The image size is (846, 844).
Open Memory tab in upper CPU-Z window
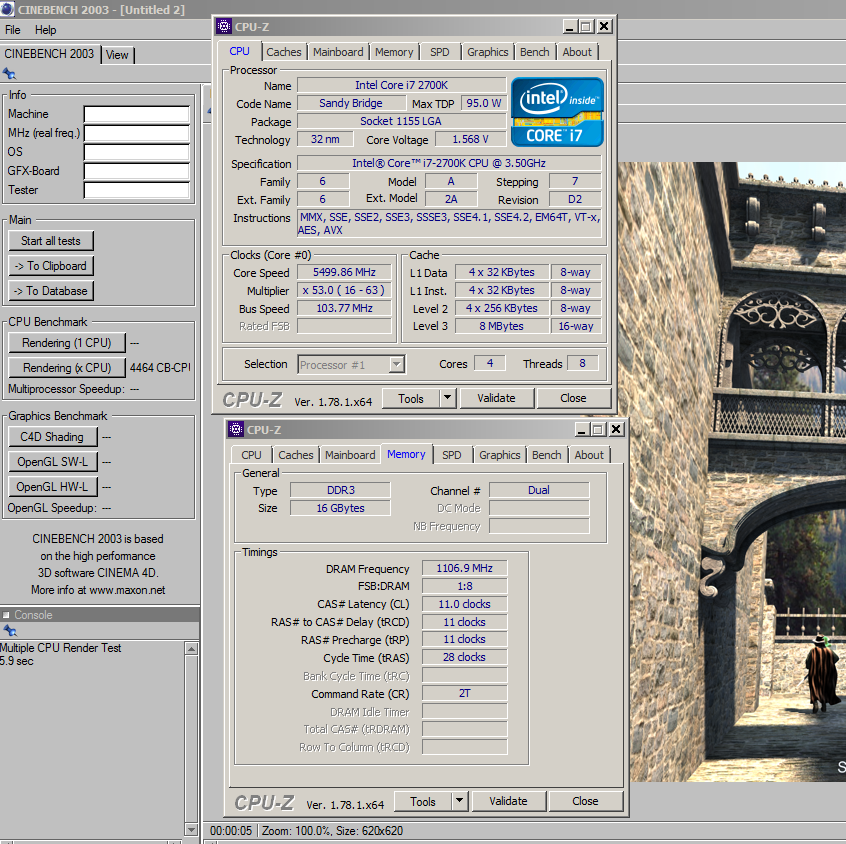(394, 52)
